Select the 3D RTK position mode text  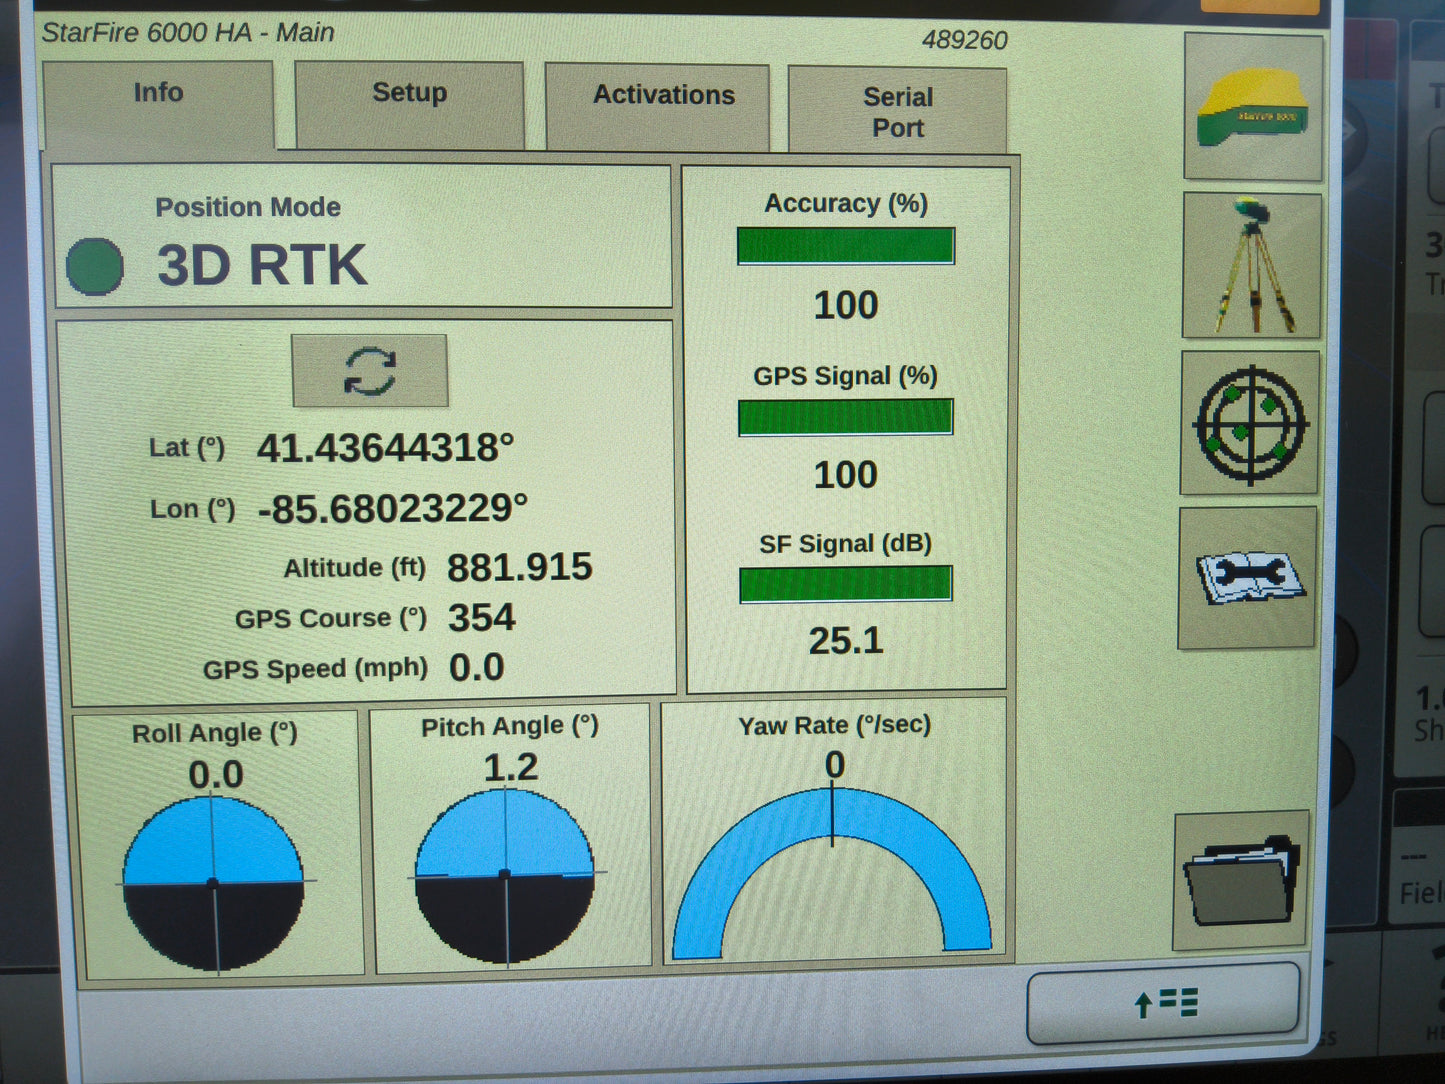click(x=262, y=266)
